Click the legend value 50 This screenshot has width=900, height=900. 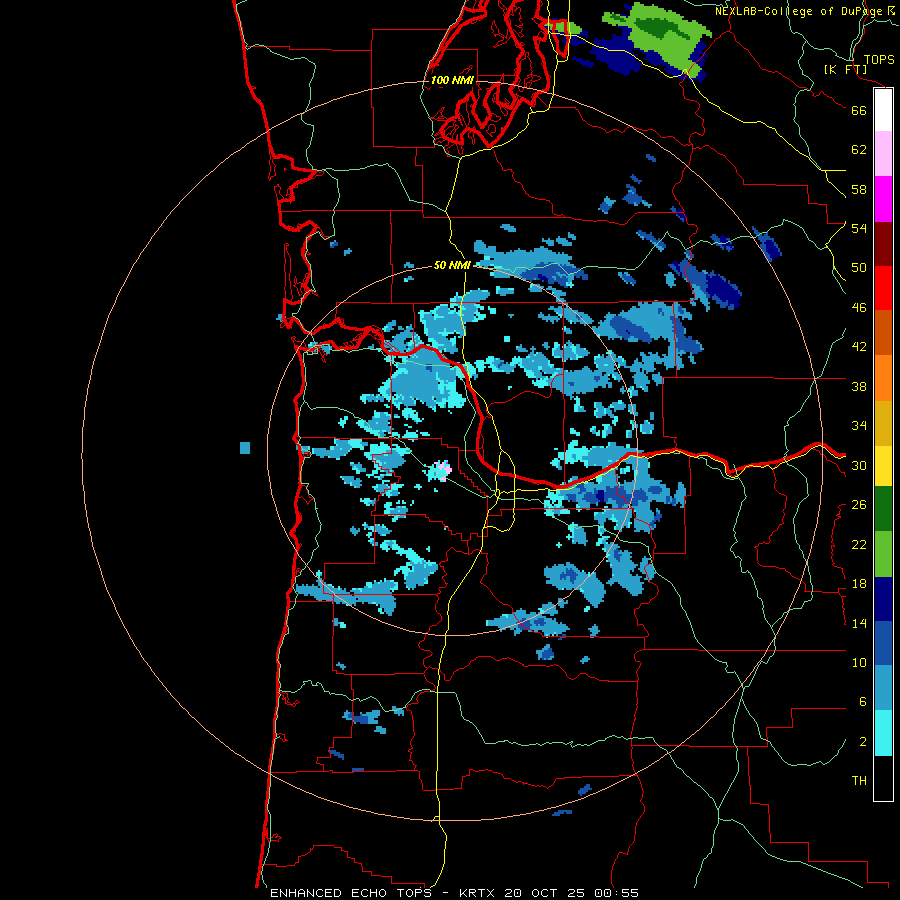pyautogui.click(x=859, y=268)
